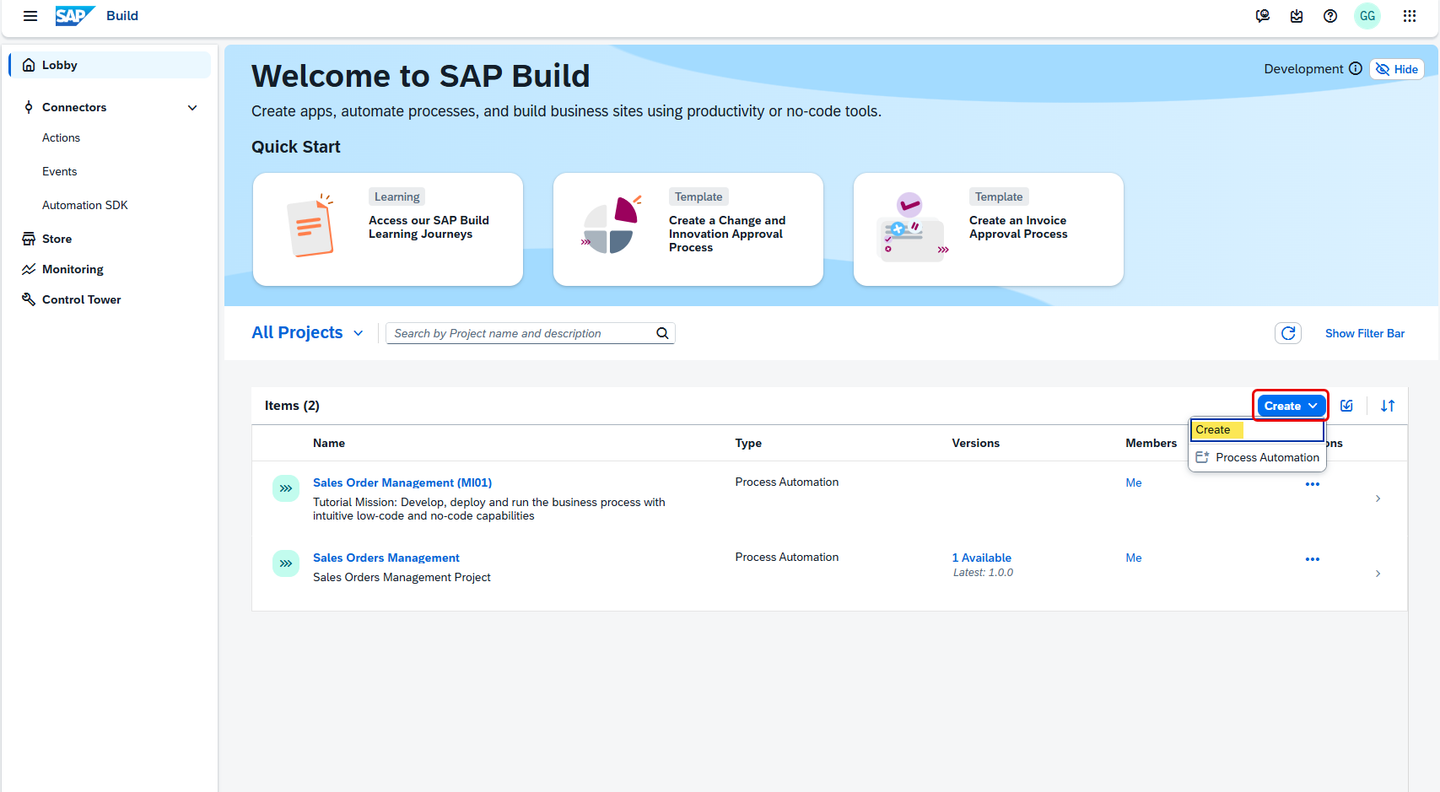Refresh the projects list
Viewport: 1440px width, 792px height.
tap(1288, 333)
